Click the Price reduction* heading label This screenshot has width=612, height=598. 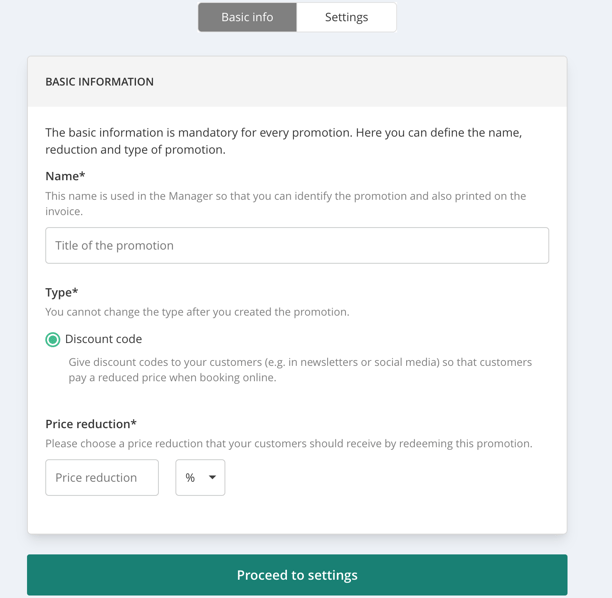click(91, 424)
